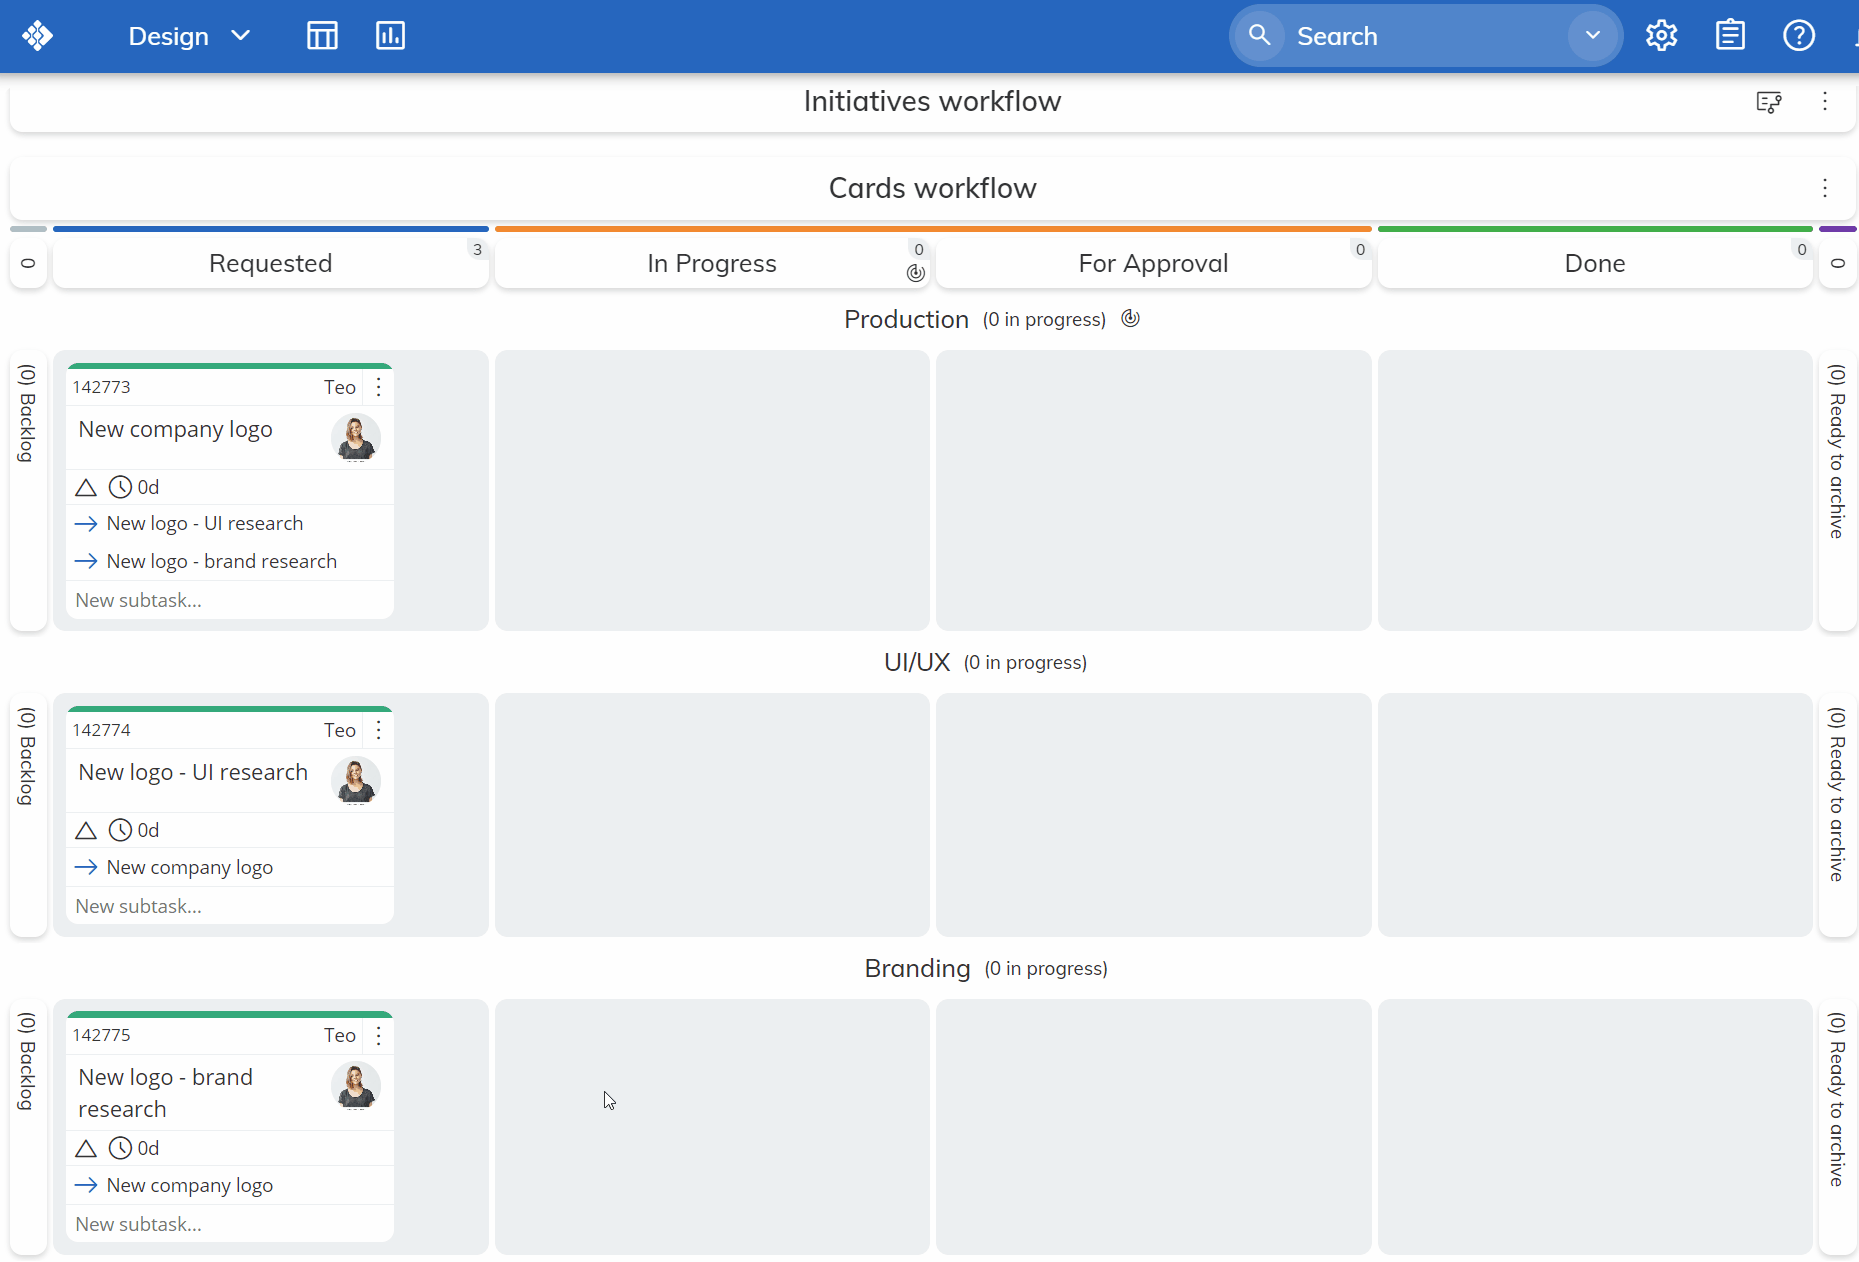Viewport: 1859px width, 1262px height.
Task: Open linked card New logo - brand research
Action: pos(221,561)
